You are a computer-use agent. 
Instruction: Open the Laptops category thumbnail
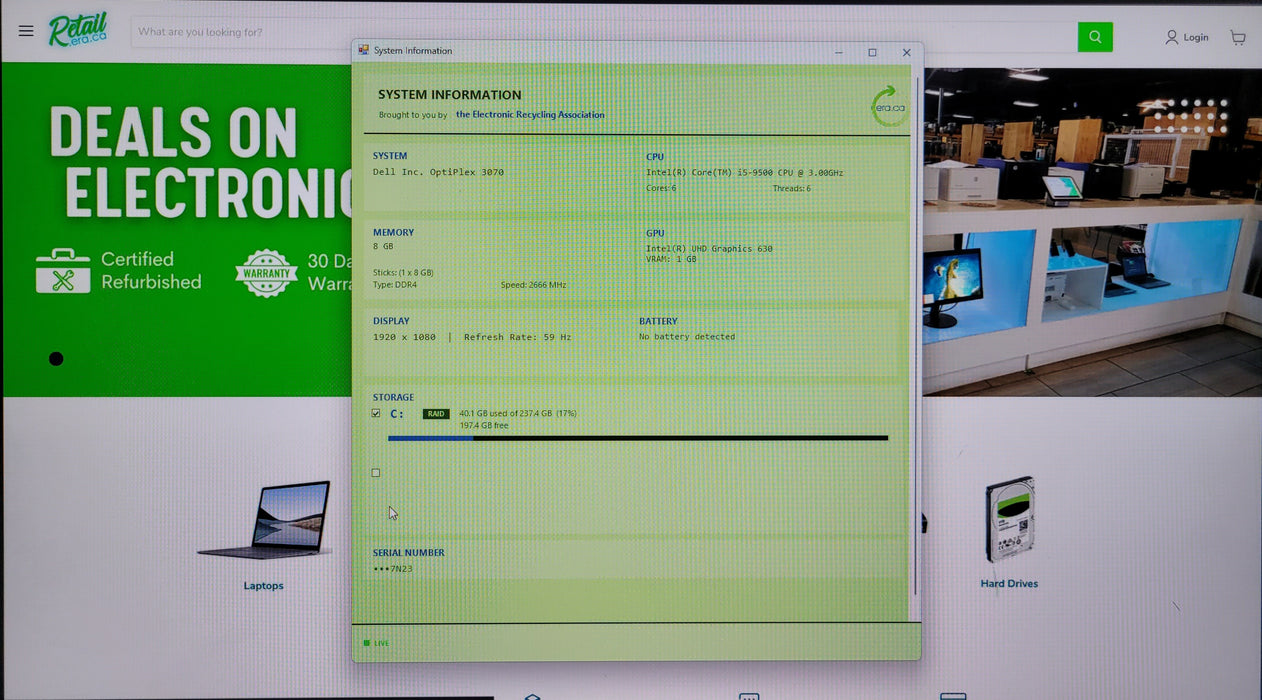(264, 520)
